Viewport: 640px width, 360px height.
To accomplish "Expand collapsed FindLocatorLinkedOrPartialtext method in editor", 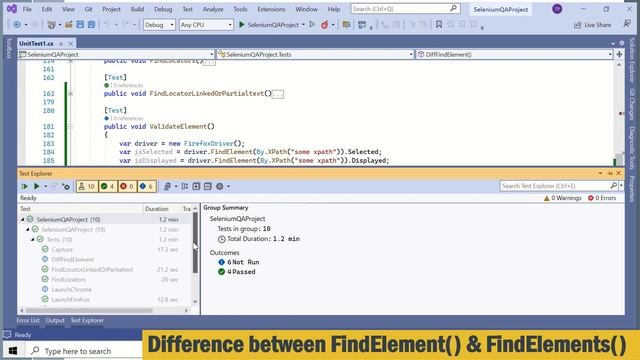I will coord(70,94).
